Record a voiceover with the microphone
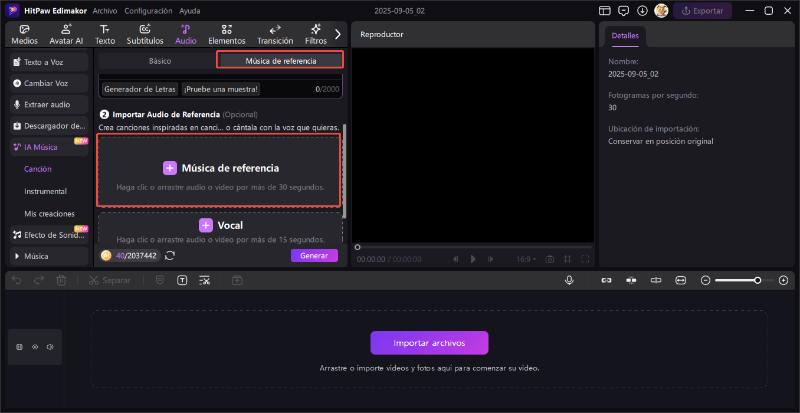The image size is (800, 413). point(569,280)
